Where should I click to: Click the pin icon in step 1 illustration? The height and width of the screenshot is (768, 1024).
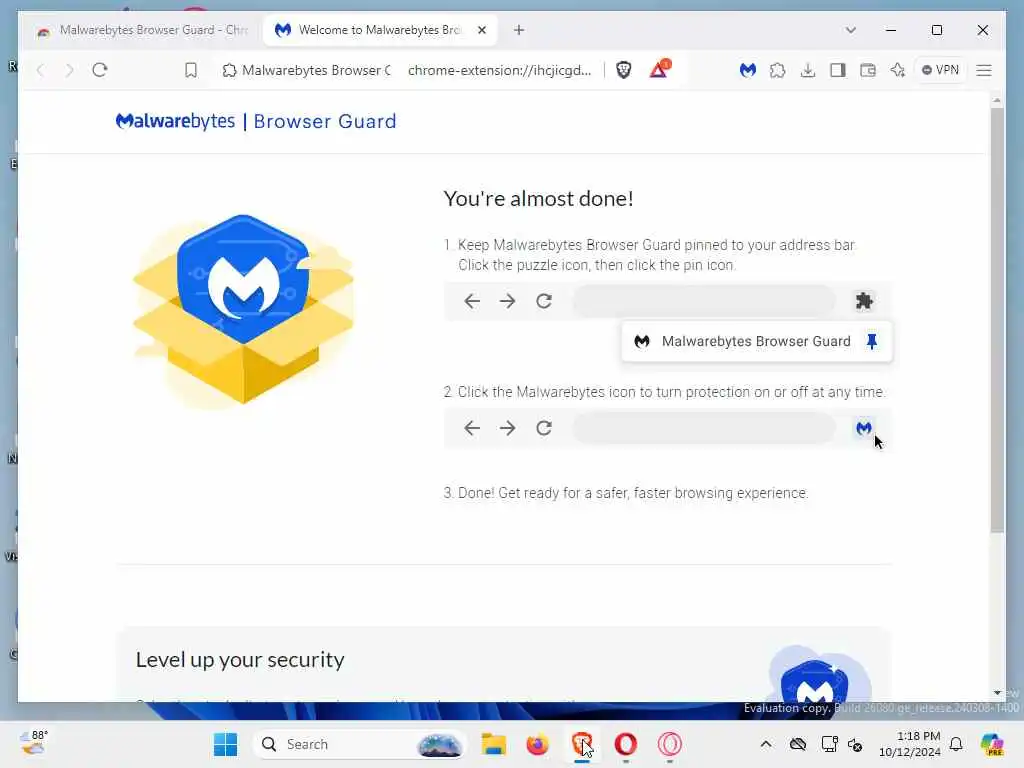tap(872, 341)
